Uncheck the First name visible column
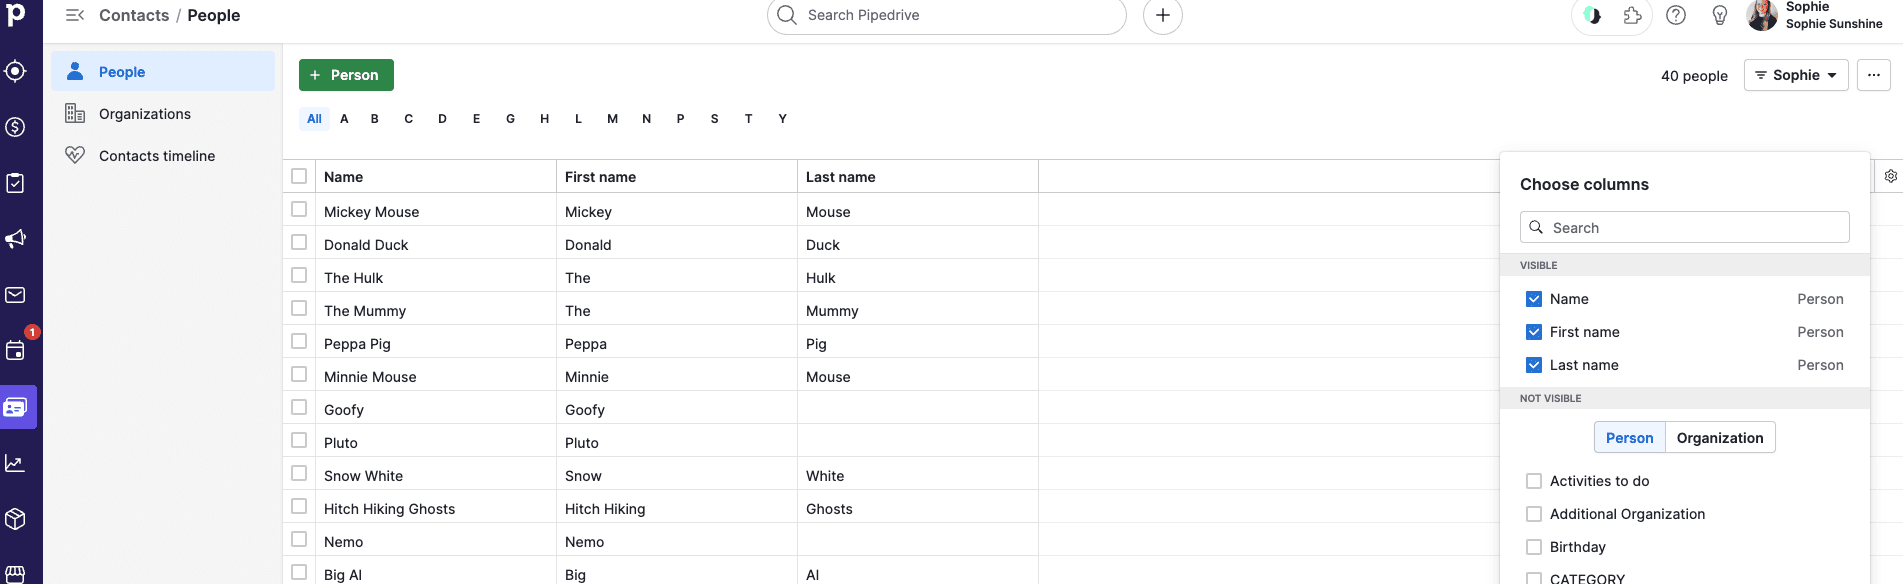1903x584 pixels. (x=1534, y=332)
